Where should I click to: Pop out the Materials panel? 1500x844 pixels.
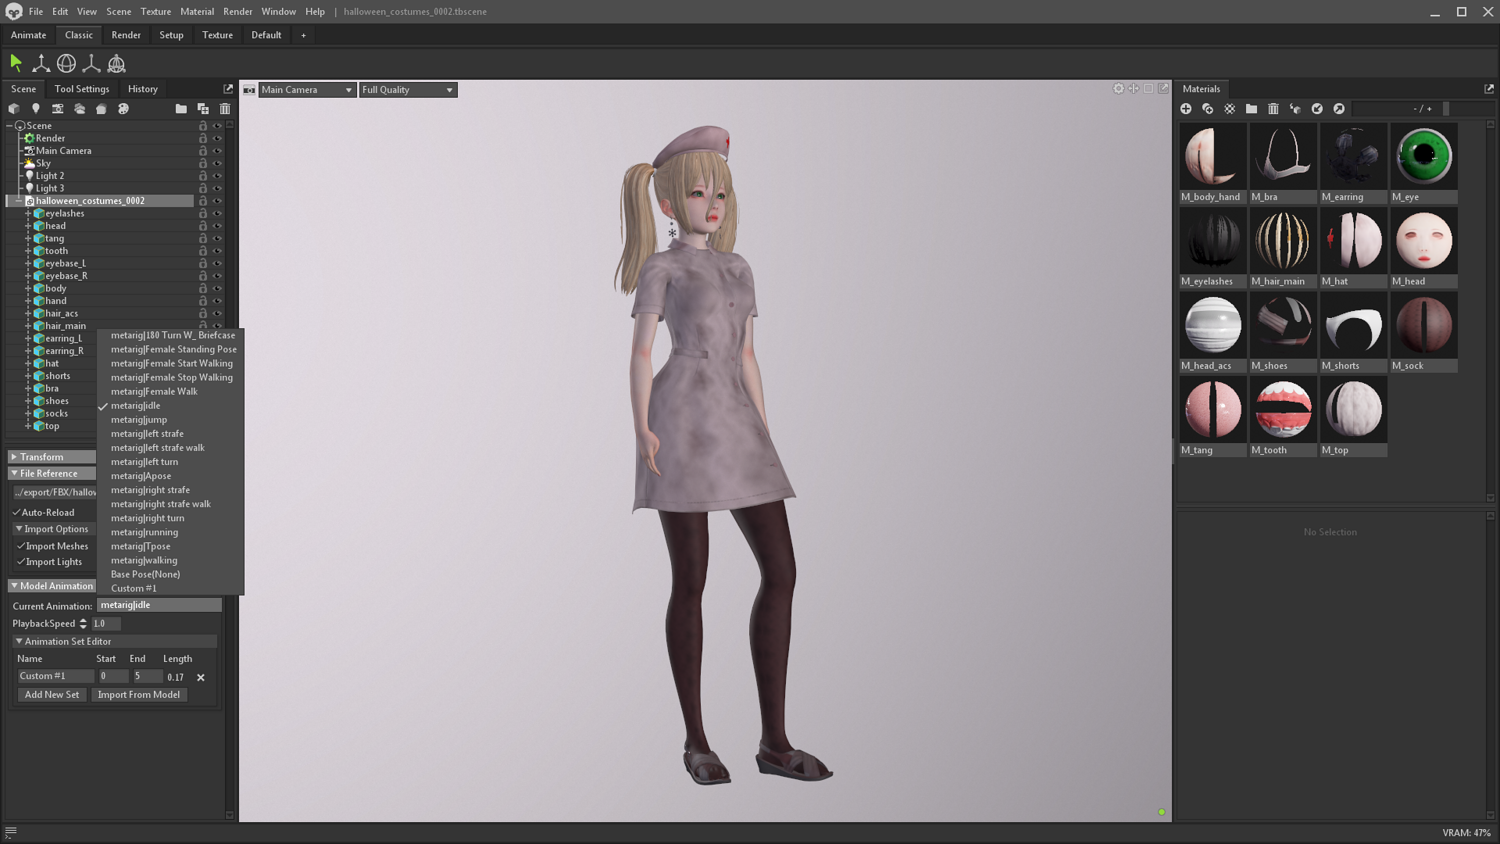(1489, 89)
